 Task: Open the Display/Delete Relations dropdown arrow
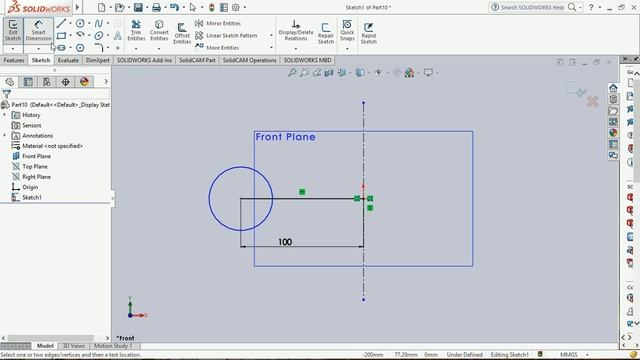[x=296, y=49]
